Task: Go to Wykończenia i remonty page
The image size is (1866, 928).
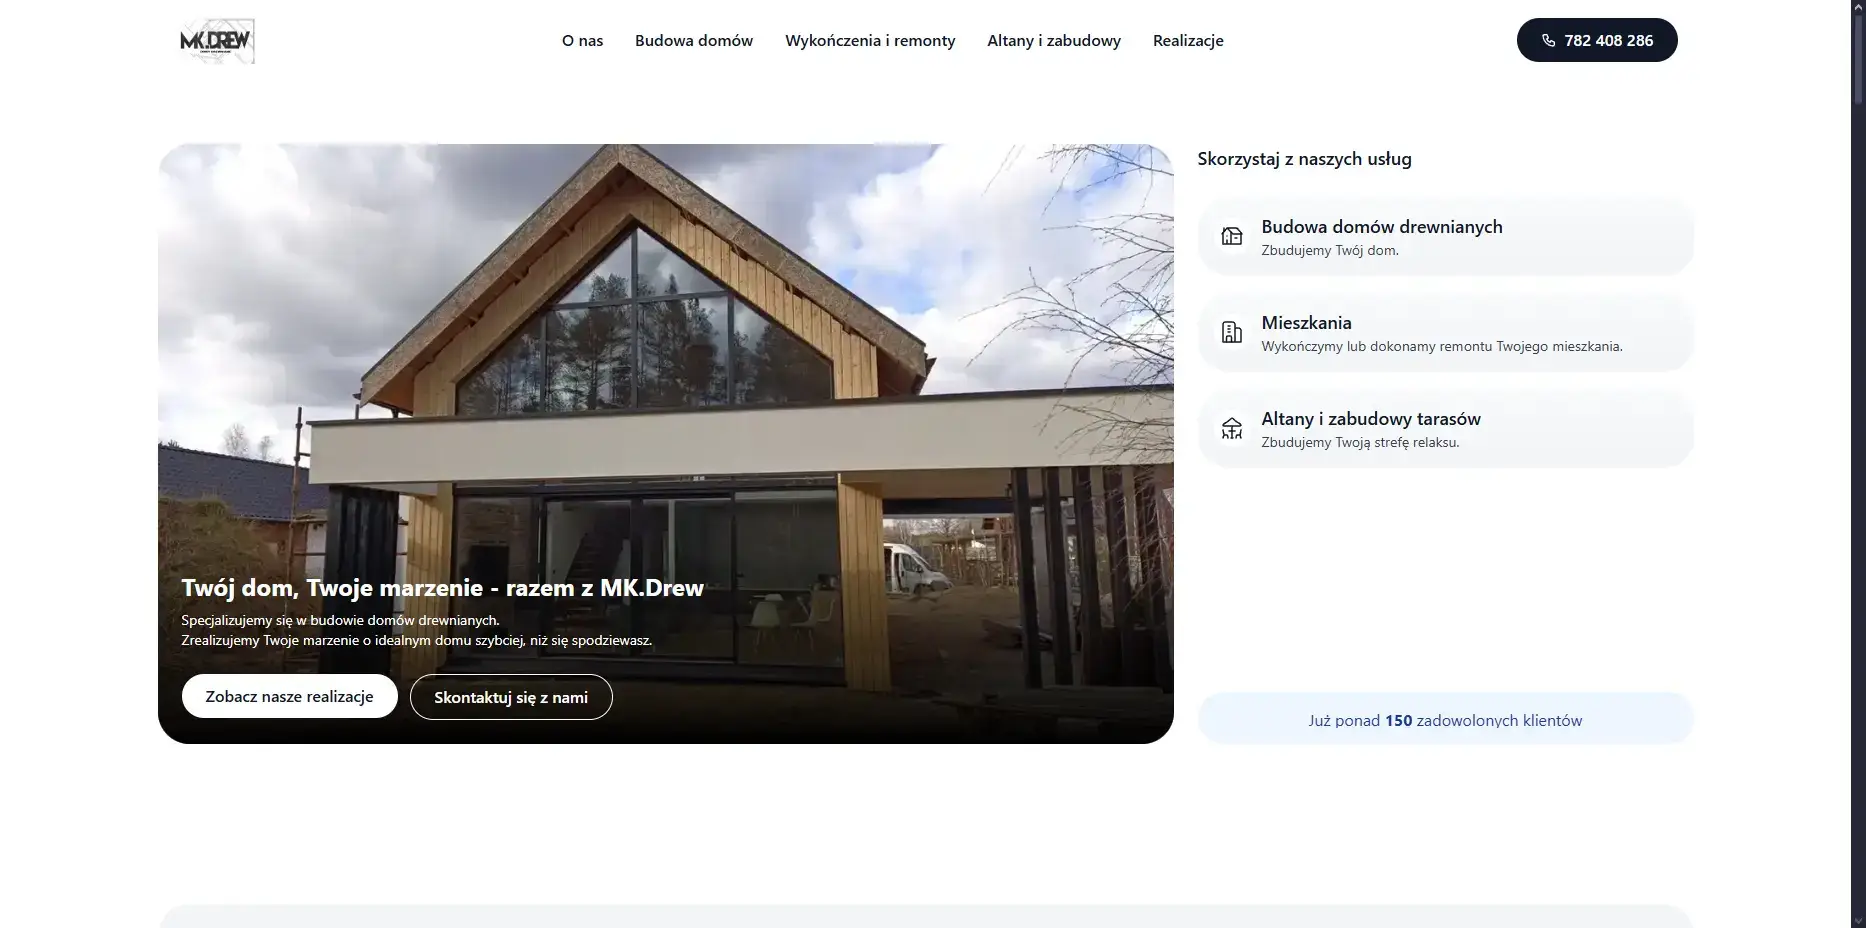Action: pos(870,41)
